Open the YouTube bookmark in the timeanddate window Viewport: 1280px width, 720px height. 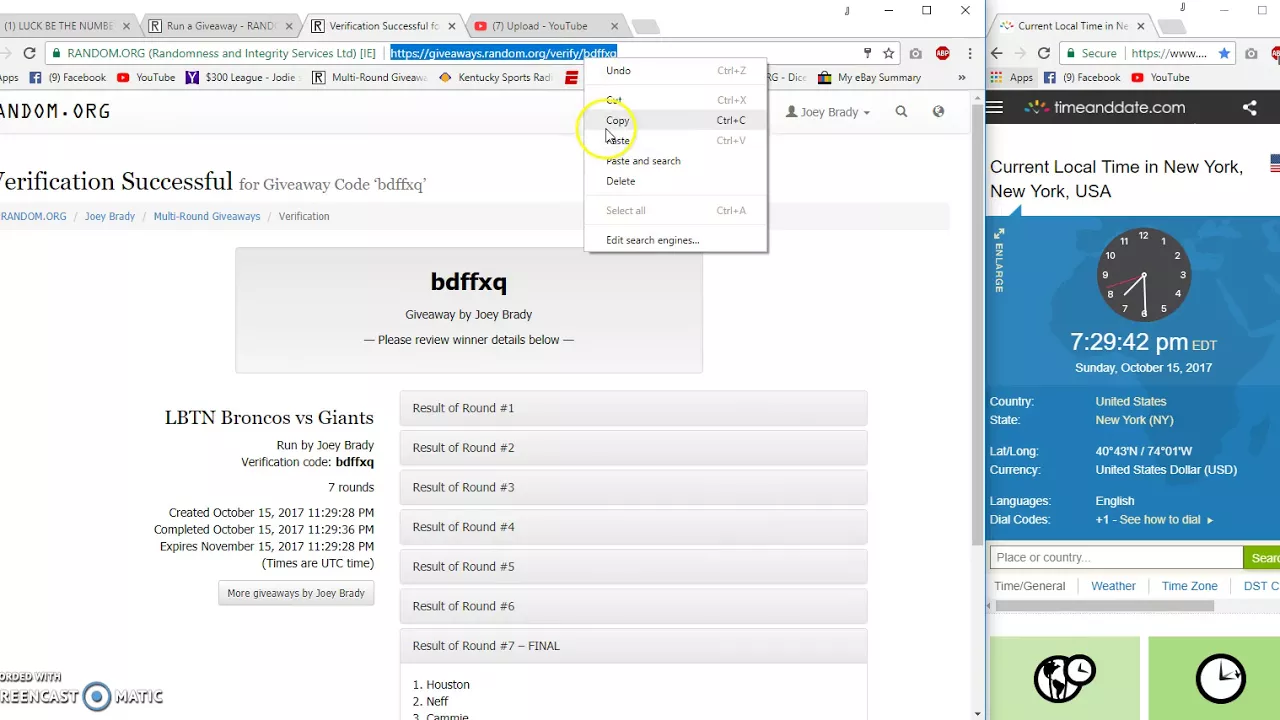1160,77
